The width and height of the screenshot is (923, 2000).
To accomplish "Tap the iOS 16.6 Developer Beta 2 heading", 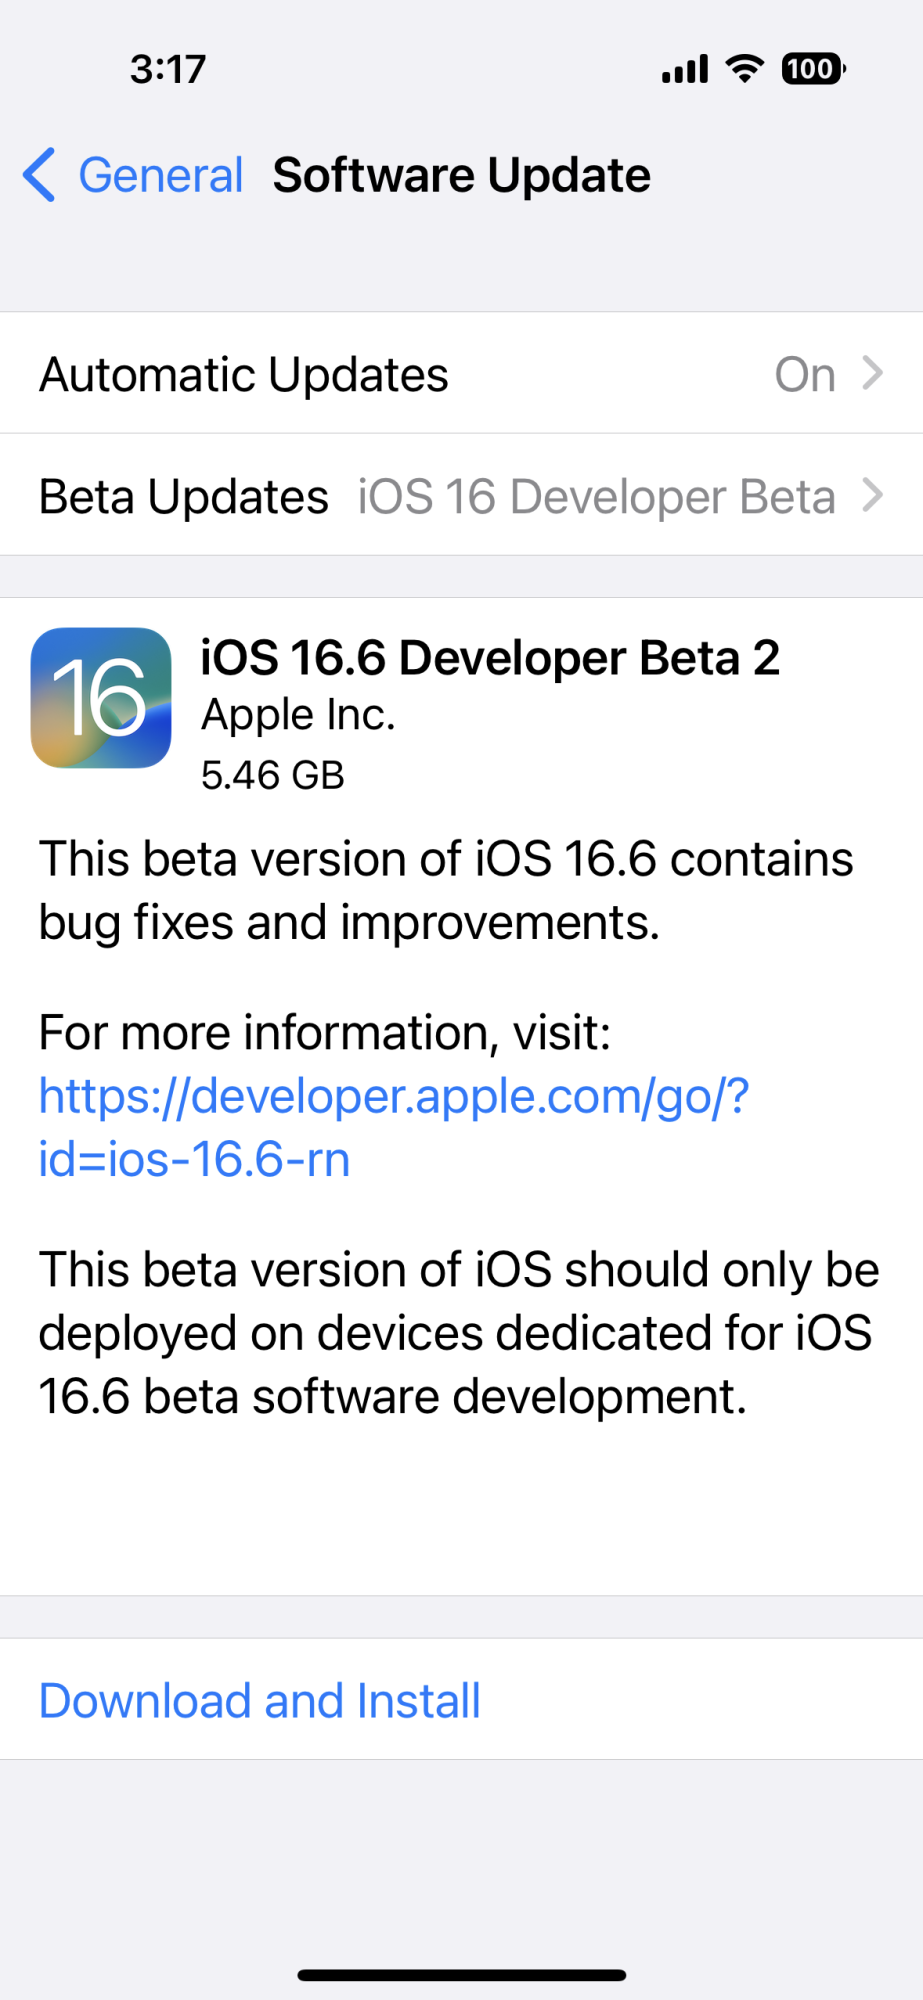I will click(490, 658).
